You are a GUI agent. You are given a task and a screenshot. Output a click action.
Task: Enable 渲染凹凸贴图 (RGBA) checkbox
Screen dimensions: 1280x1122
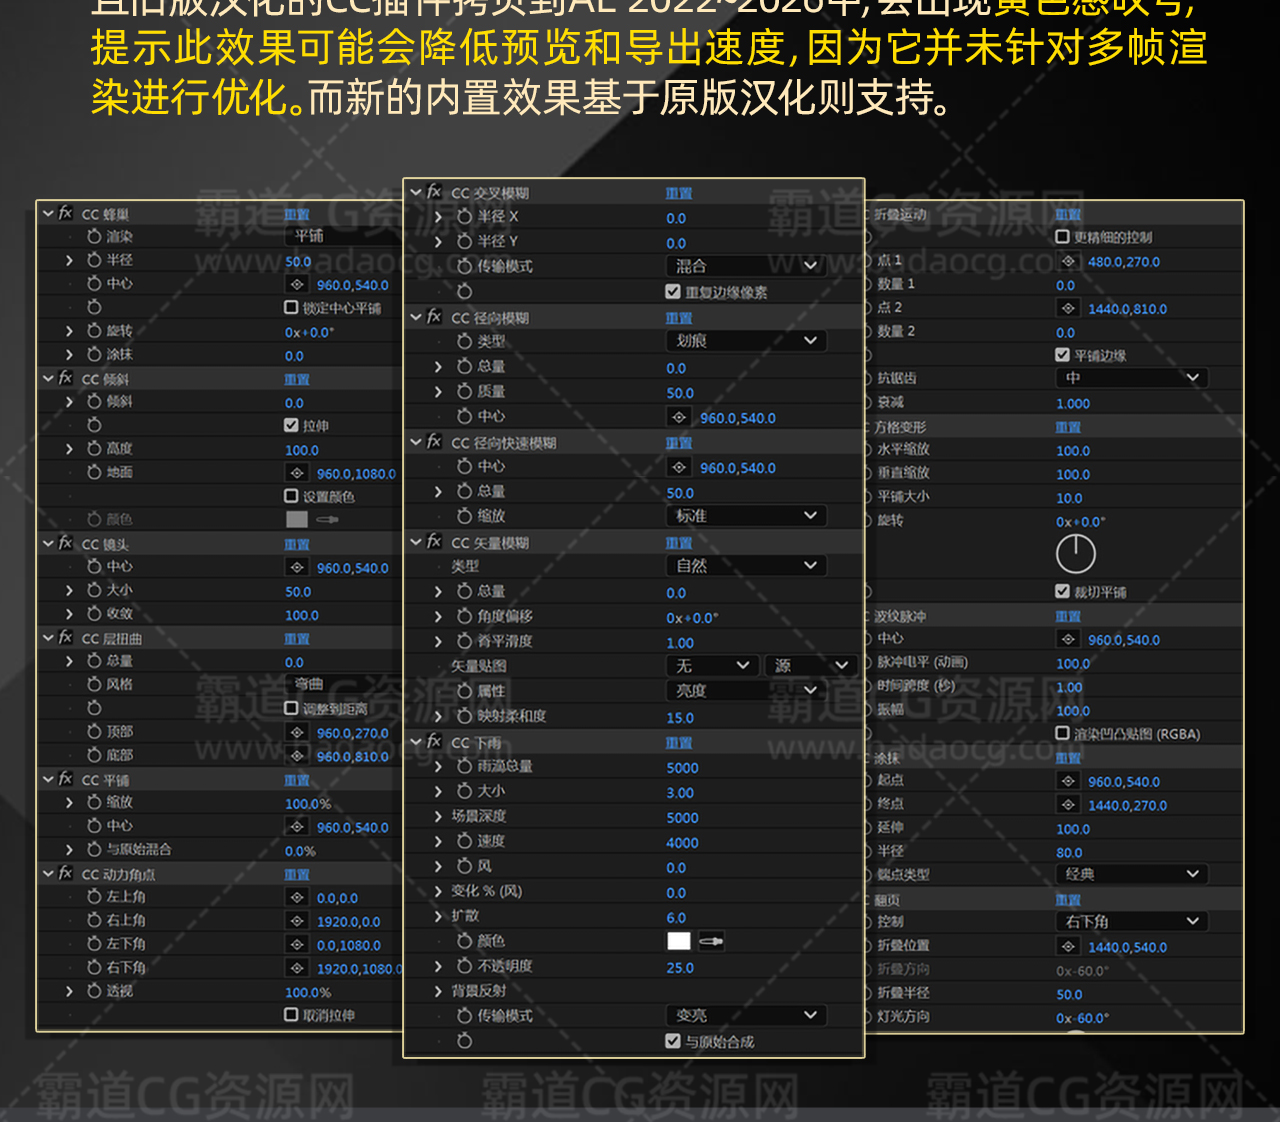pos(1063,734)
